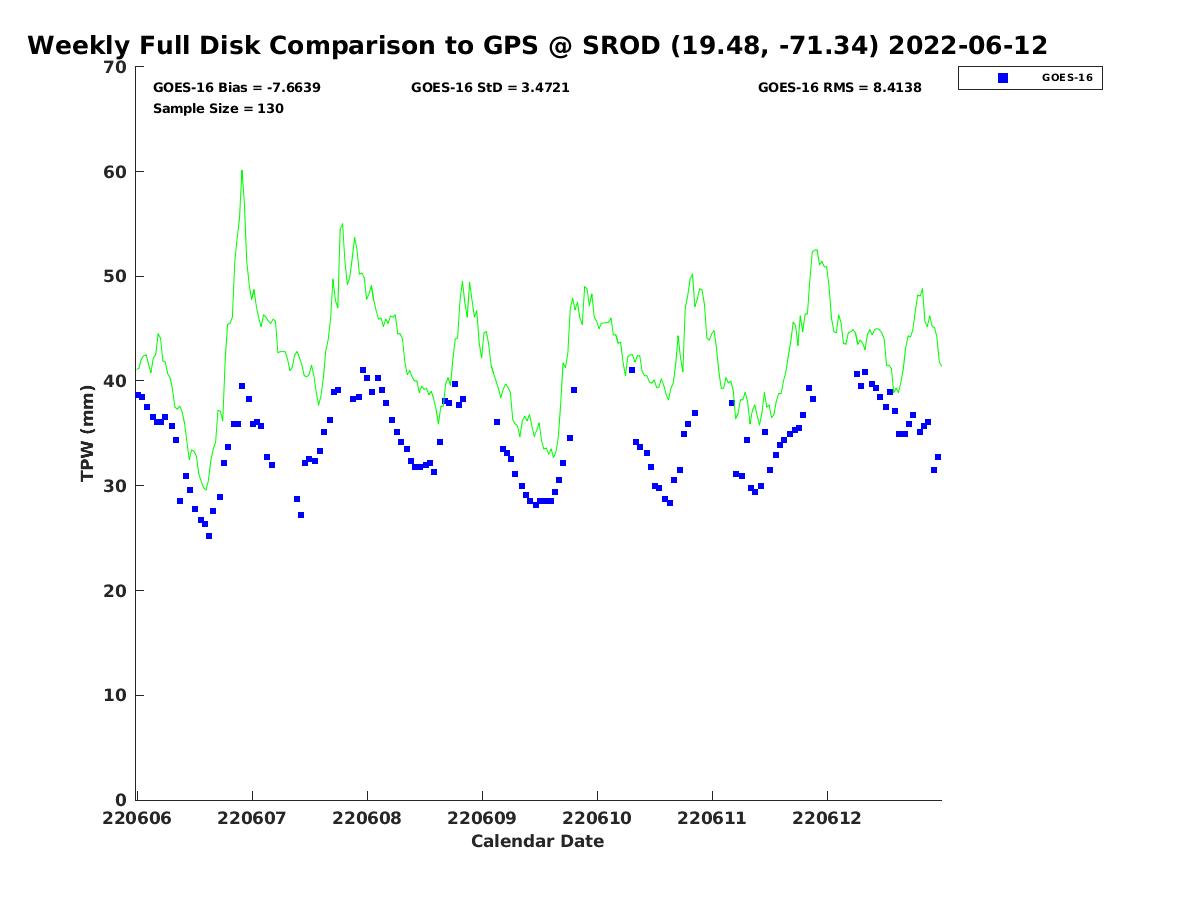The width and height of the screenshot is (1200, 900).
Task: Click the 220612 date tick label
Action: pos(827,818)
